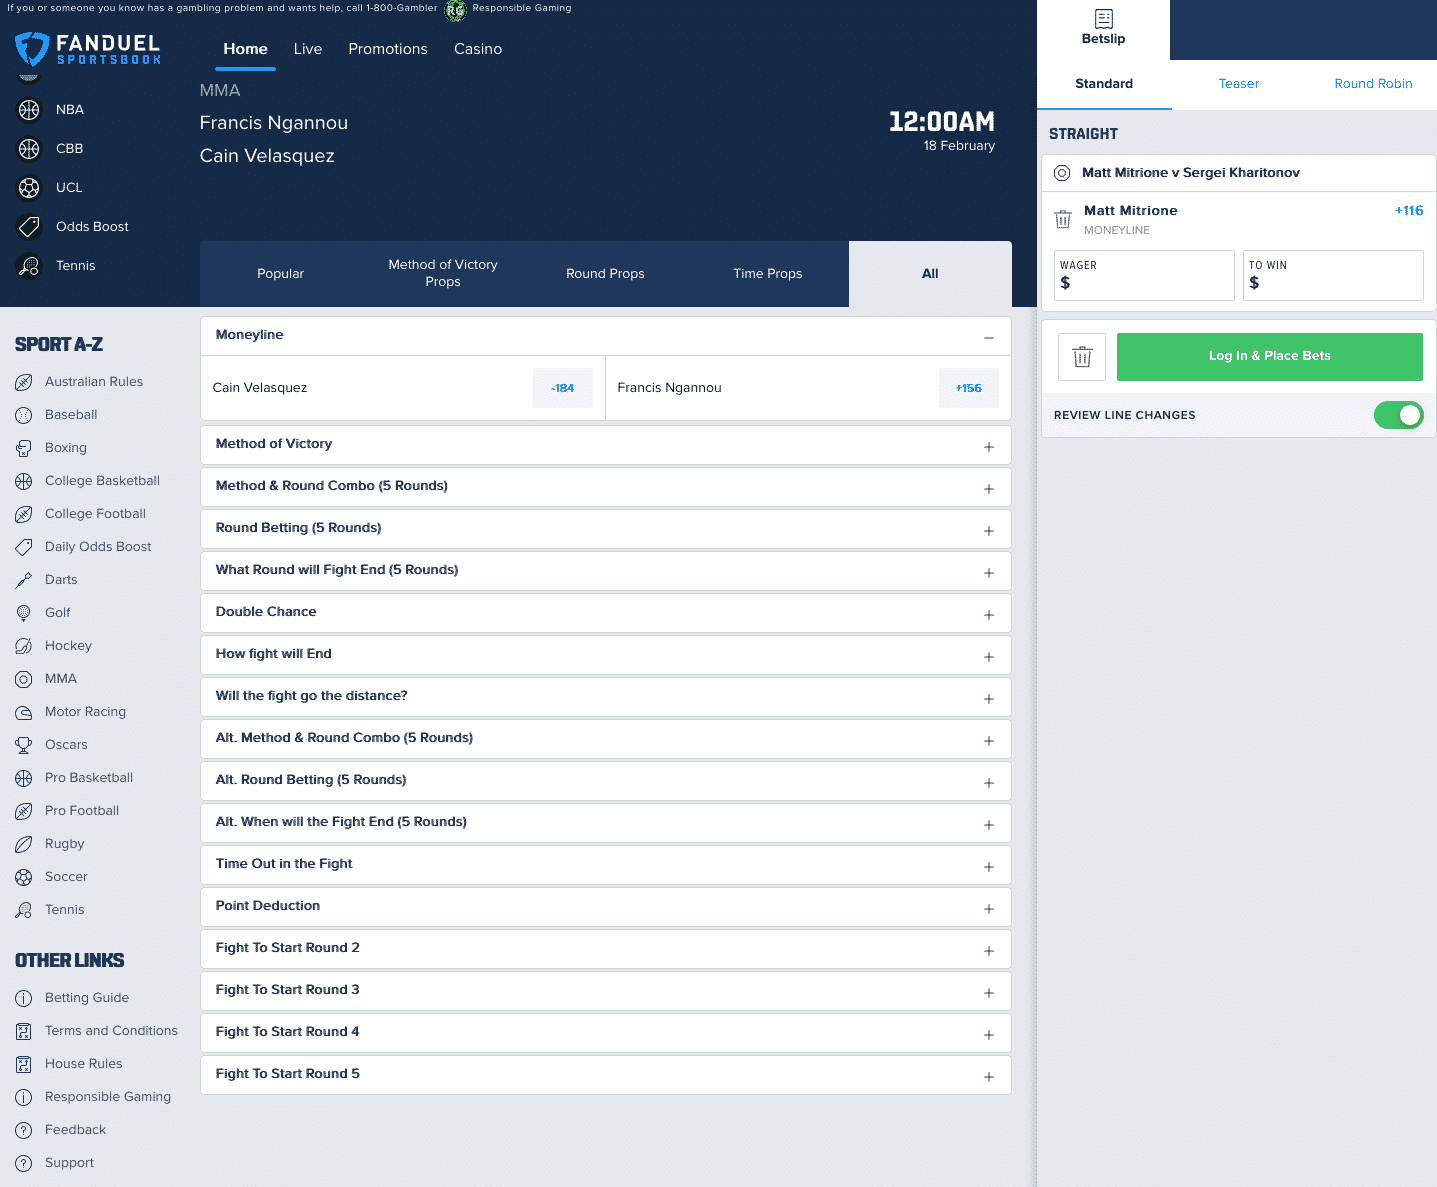Expand Method of Victory section
This screenshot has height=1187, width=1437.
click(988, 447)
